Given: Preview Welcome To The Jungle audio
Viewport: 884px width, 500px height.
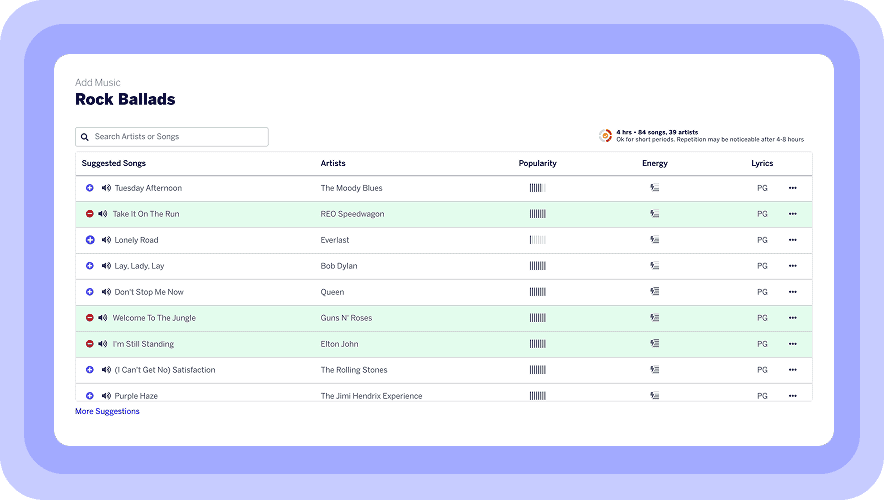Looking at the screenshot, I should 103,317.
